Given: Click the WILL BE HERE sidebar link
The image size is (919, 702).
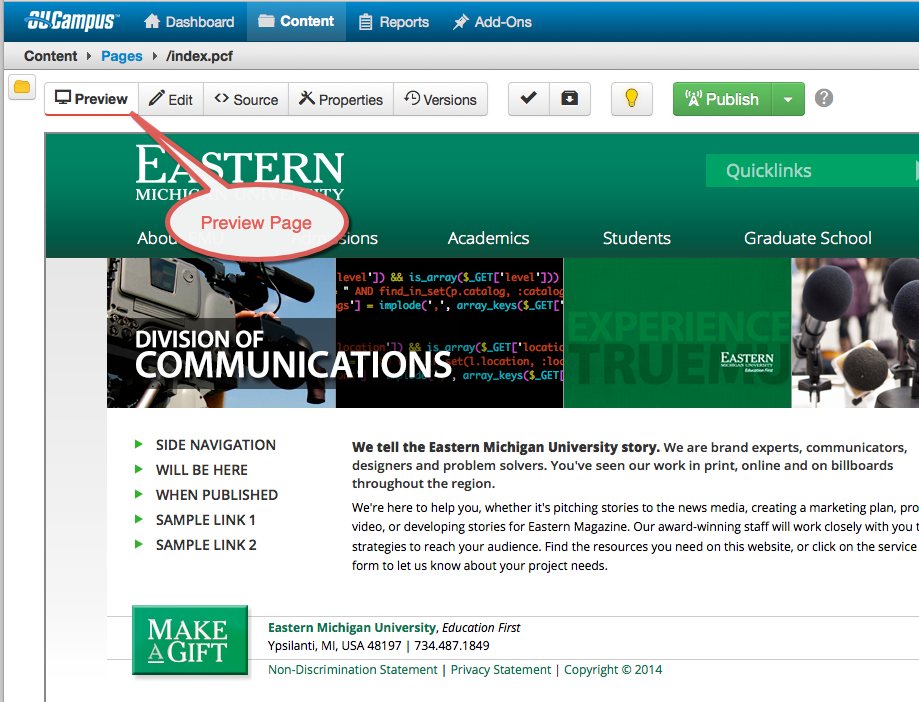Looking at the screenshot, I should point(202,470).
